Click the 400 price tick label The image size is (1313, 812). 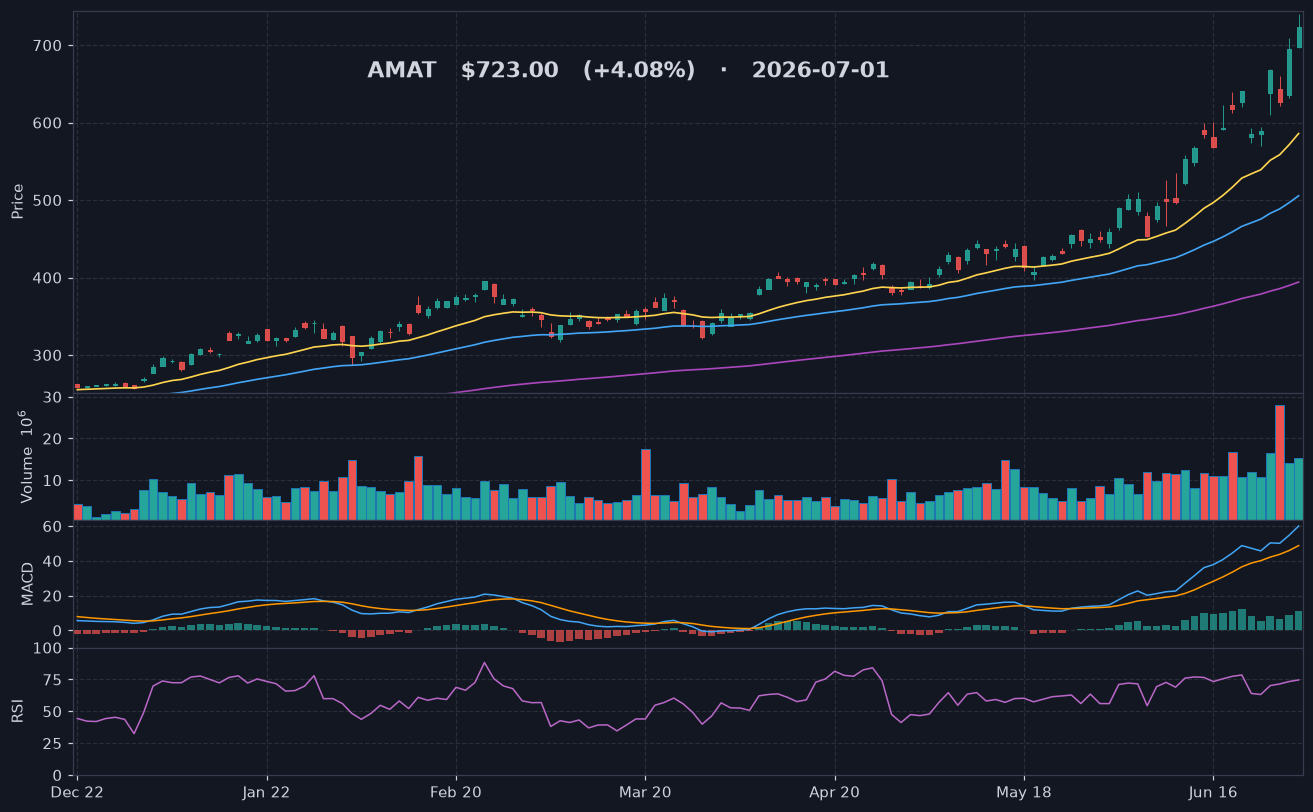tap(49, 279)
